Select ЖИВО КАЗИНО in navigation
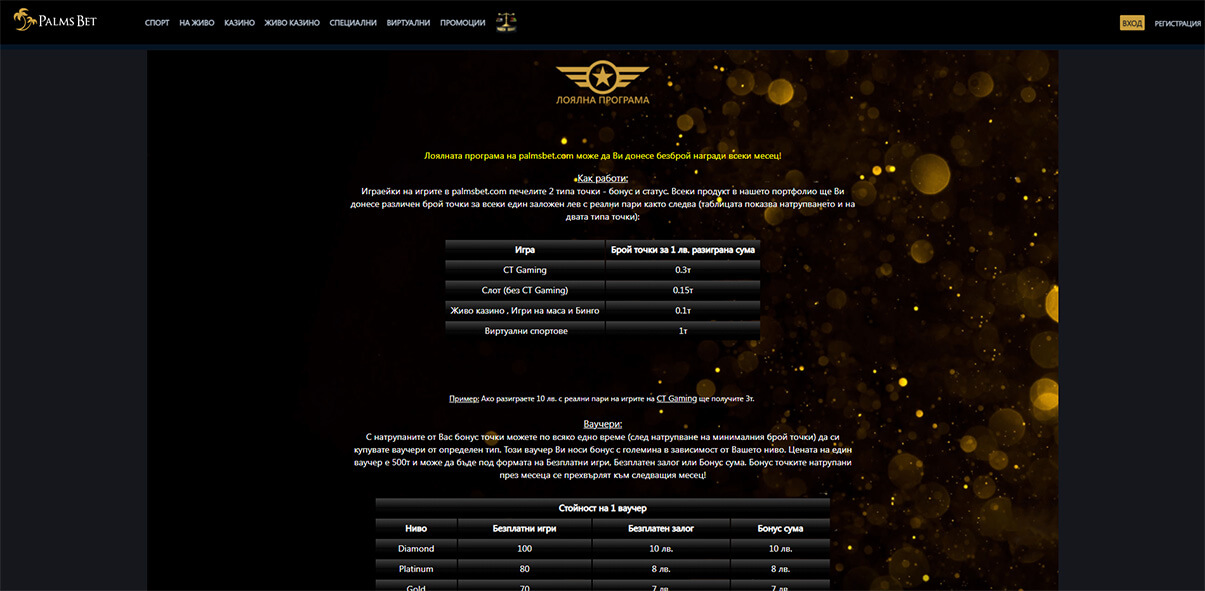The image size is (1205, 591). 292,22
